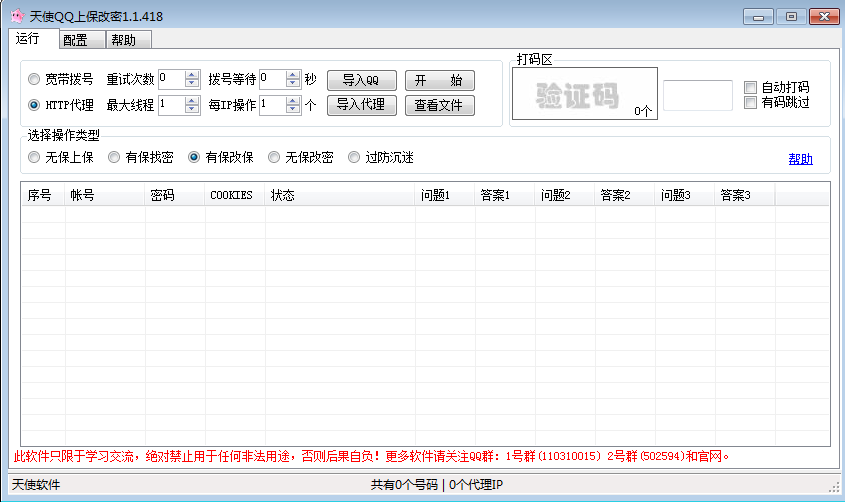Select the HTTP代理 radio option
This screenshot has height=502, width=845.
[x=34, y=105]
